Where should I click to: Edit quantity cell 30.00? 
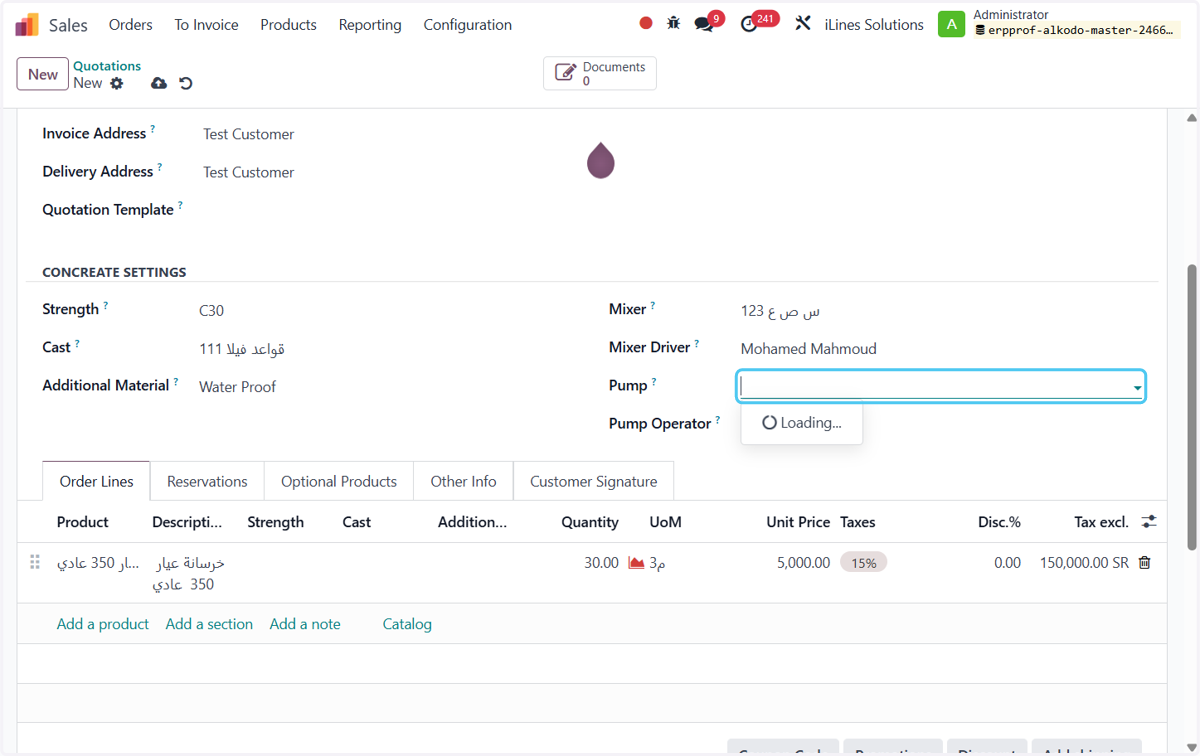[x=601, y=563]
